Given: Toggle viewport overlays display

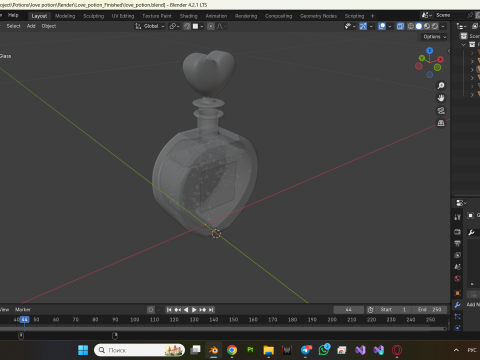Looking at the screenshot, I should point(382,26).
